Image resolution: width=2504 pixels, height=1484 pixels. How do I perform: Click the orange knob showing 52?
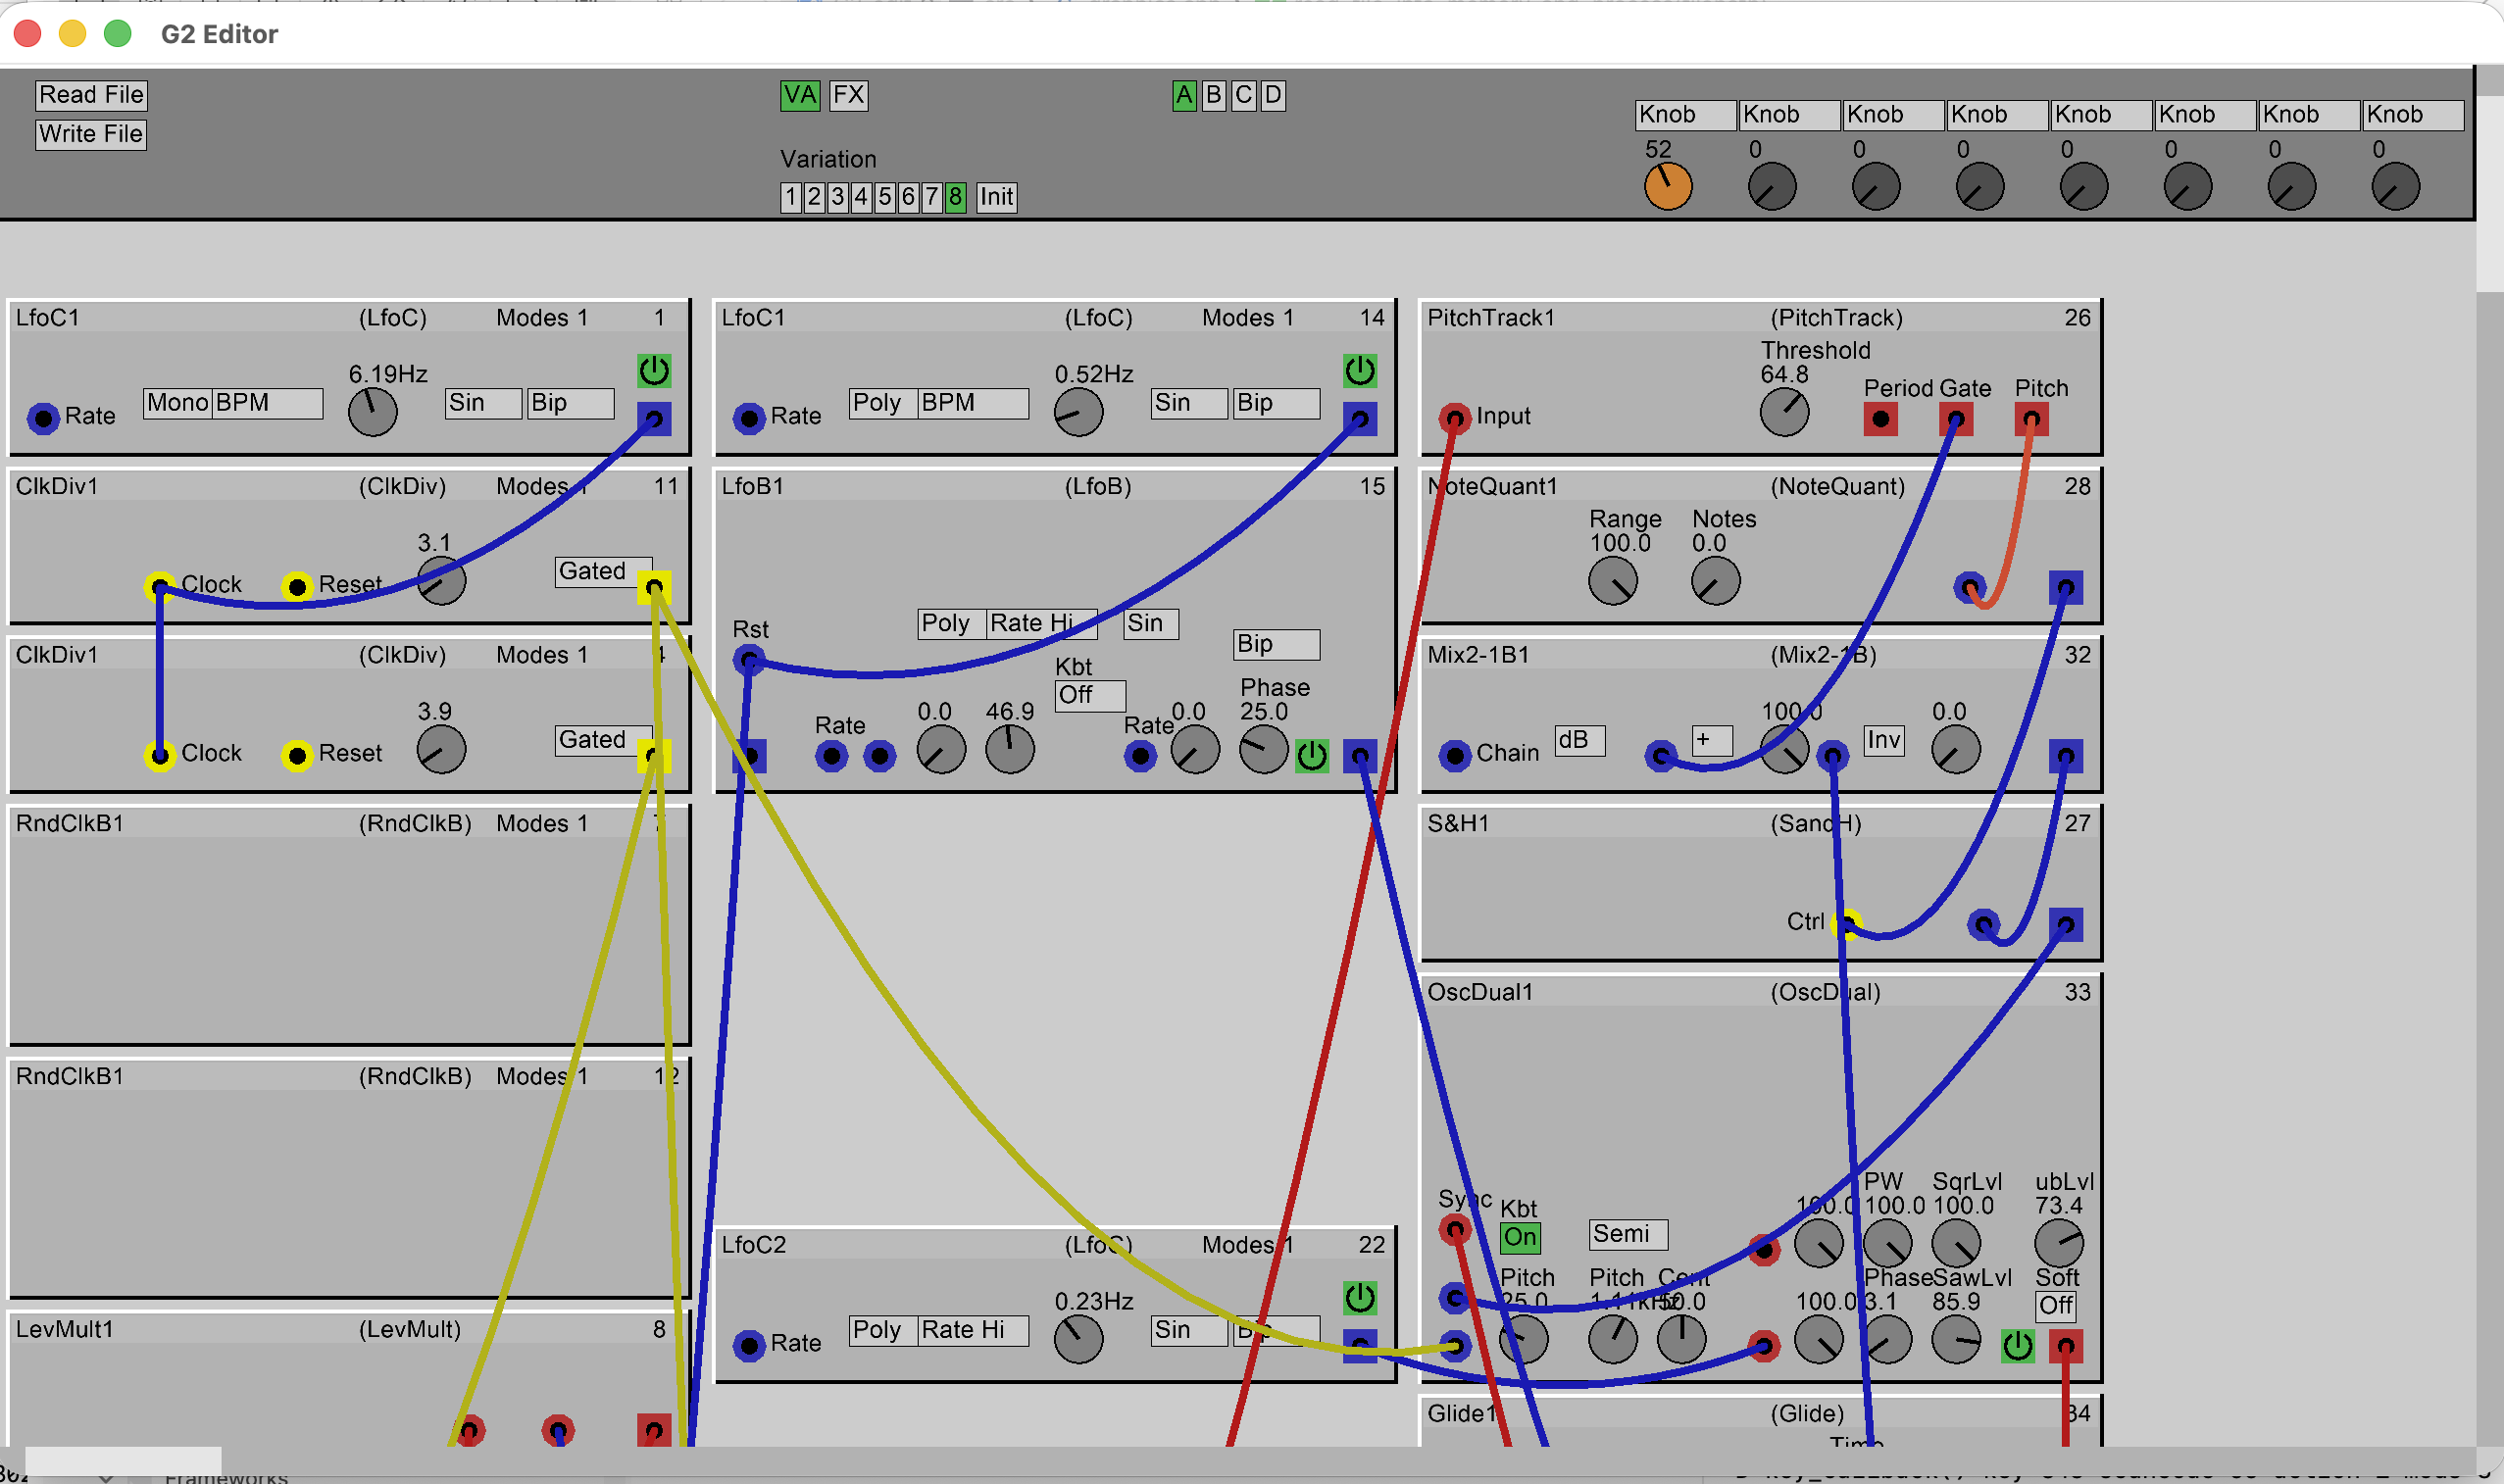pyautogui.click(x=1667, y=187)
